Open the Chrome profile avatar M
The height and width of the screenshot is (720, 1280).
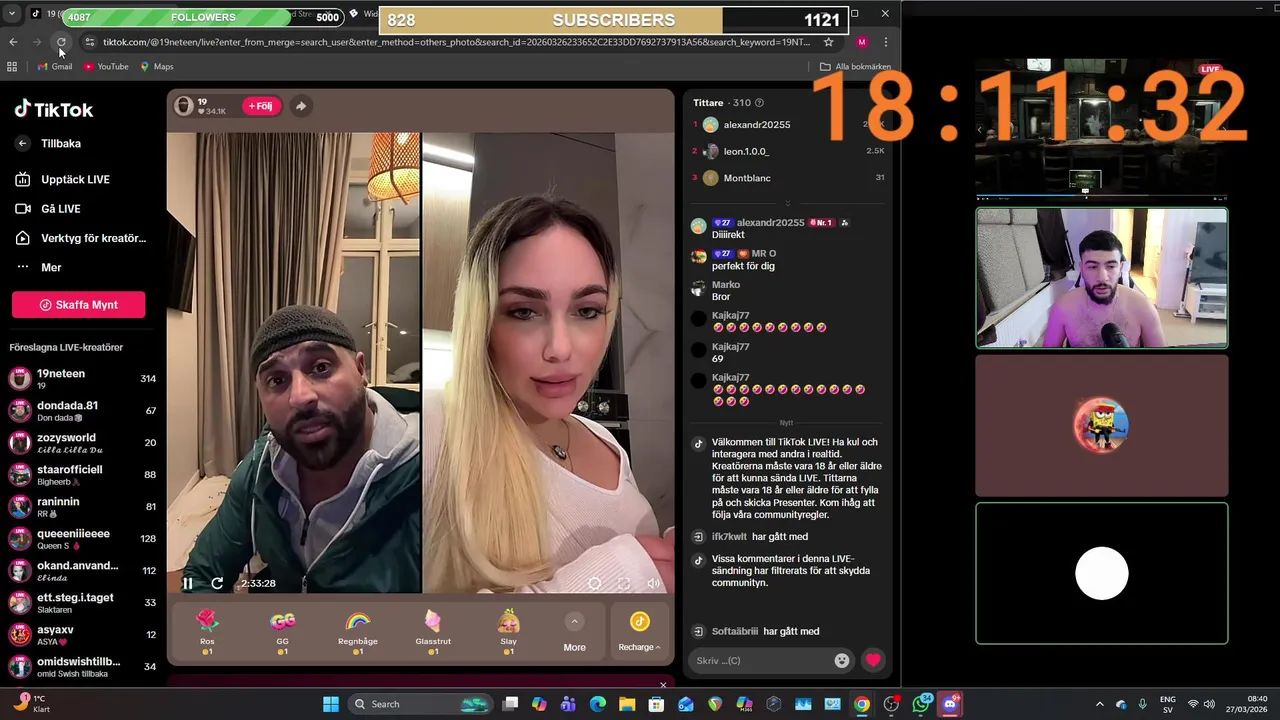[861, 42]
